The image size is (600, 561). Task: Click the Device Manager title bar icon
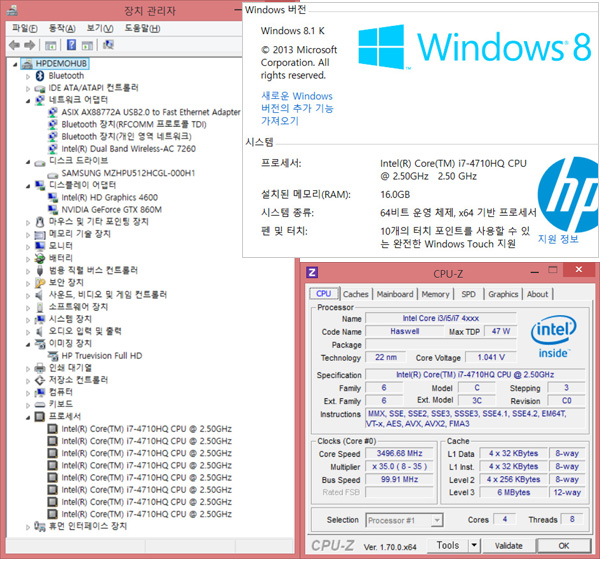12,10
